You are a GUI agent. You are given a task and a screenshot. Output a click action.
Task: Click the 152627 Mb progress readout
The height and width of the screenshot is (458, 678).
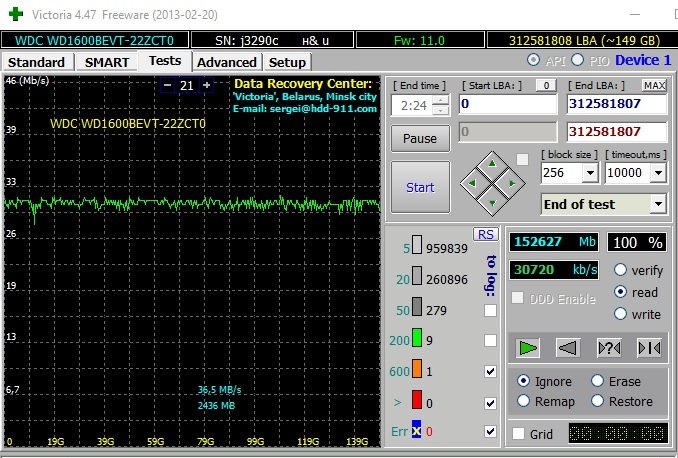point(554,242)
